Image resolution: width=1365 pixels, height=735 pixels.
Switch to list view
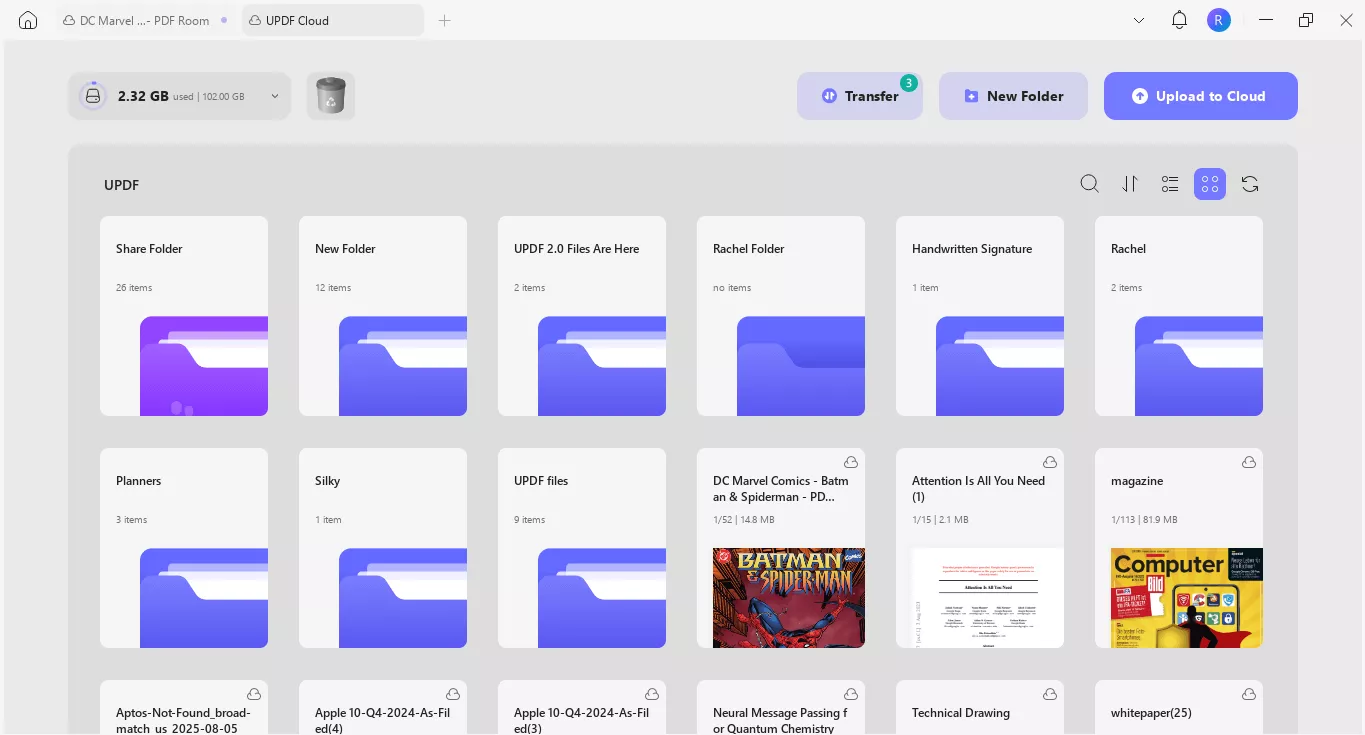tap(1170, 184)
